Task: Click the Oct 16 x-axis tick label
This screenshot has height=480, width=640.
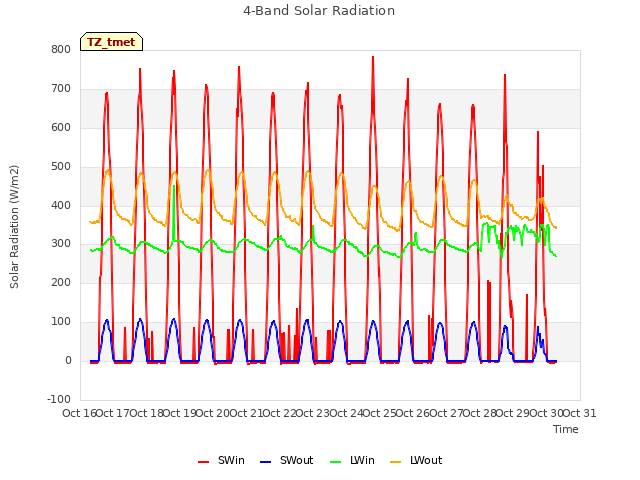Action: pos(79,413)
